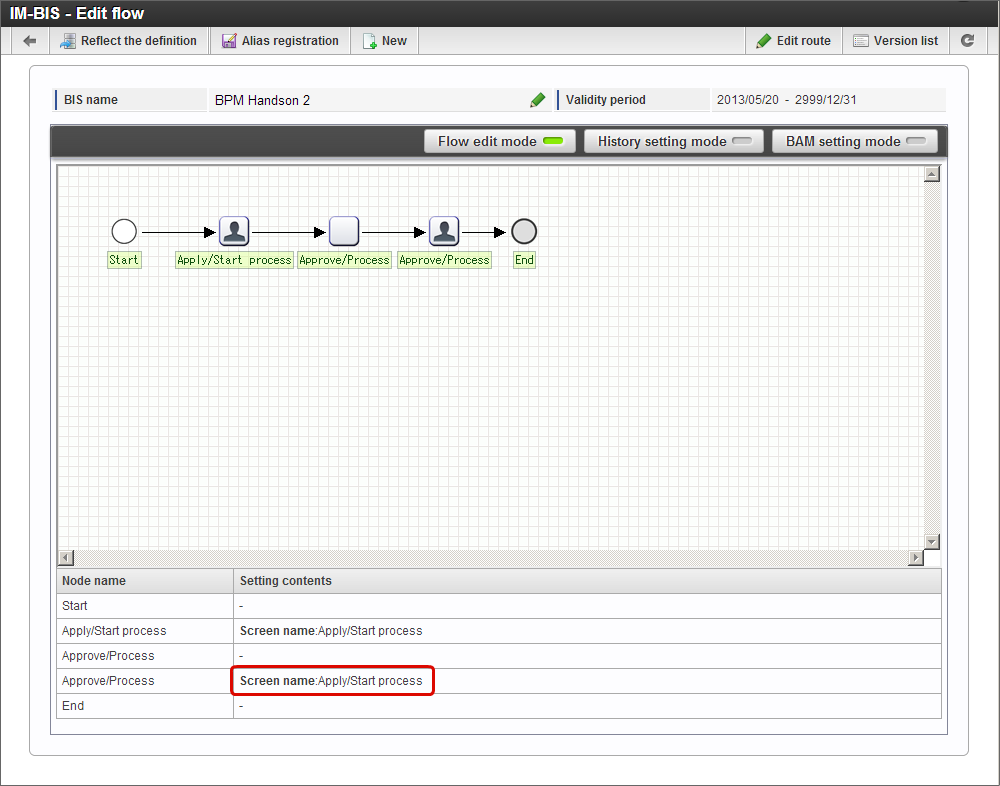Open the Version list
Image resolution: width=1000 pixels, height=786 pixels.
[x=896, y=41]
